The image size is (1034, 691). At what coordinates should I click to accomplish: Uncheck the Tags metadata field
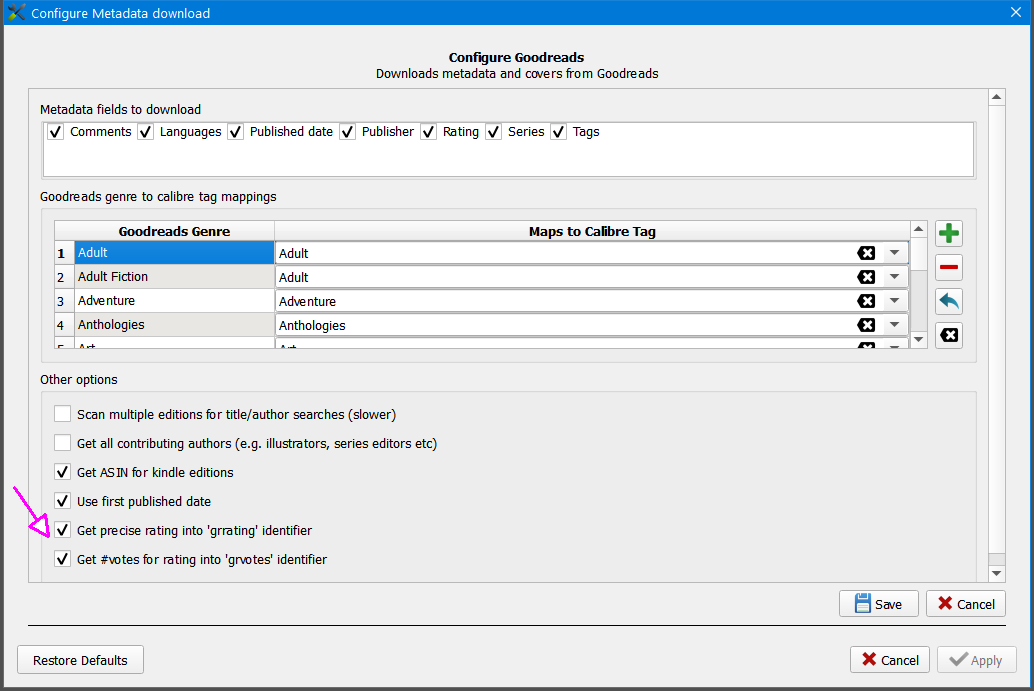(x=559, y=132)
